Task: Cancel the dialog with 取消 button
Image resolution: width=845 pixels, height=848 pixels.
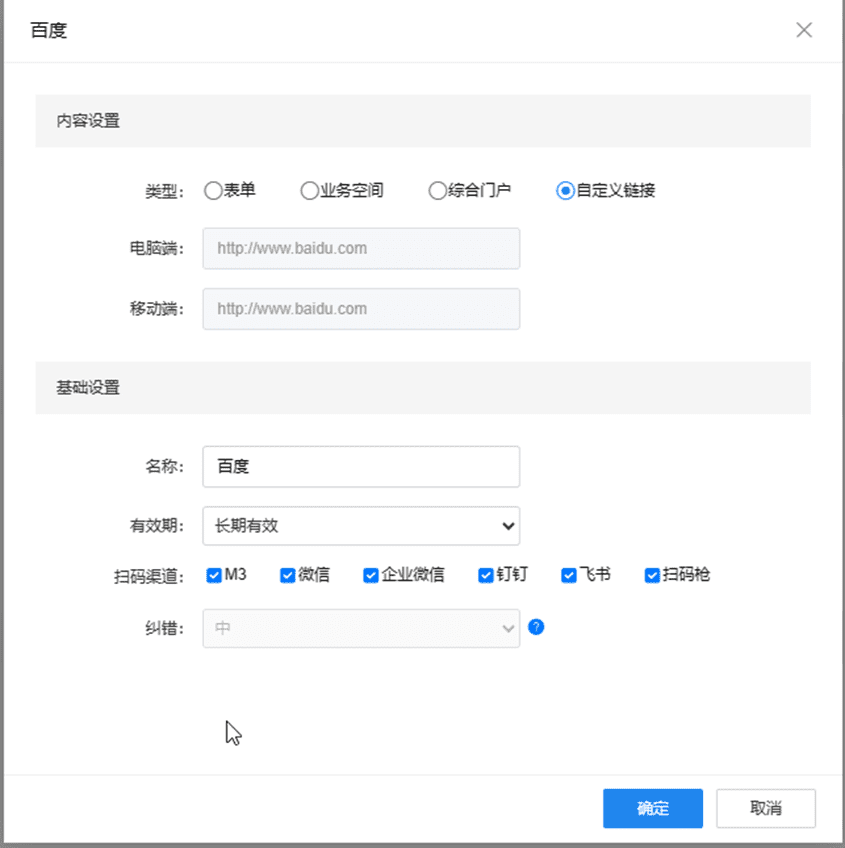Action: 766,809
